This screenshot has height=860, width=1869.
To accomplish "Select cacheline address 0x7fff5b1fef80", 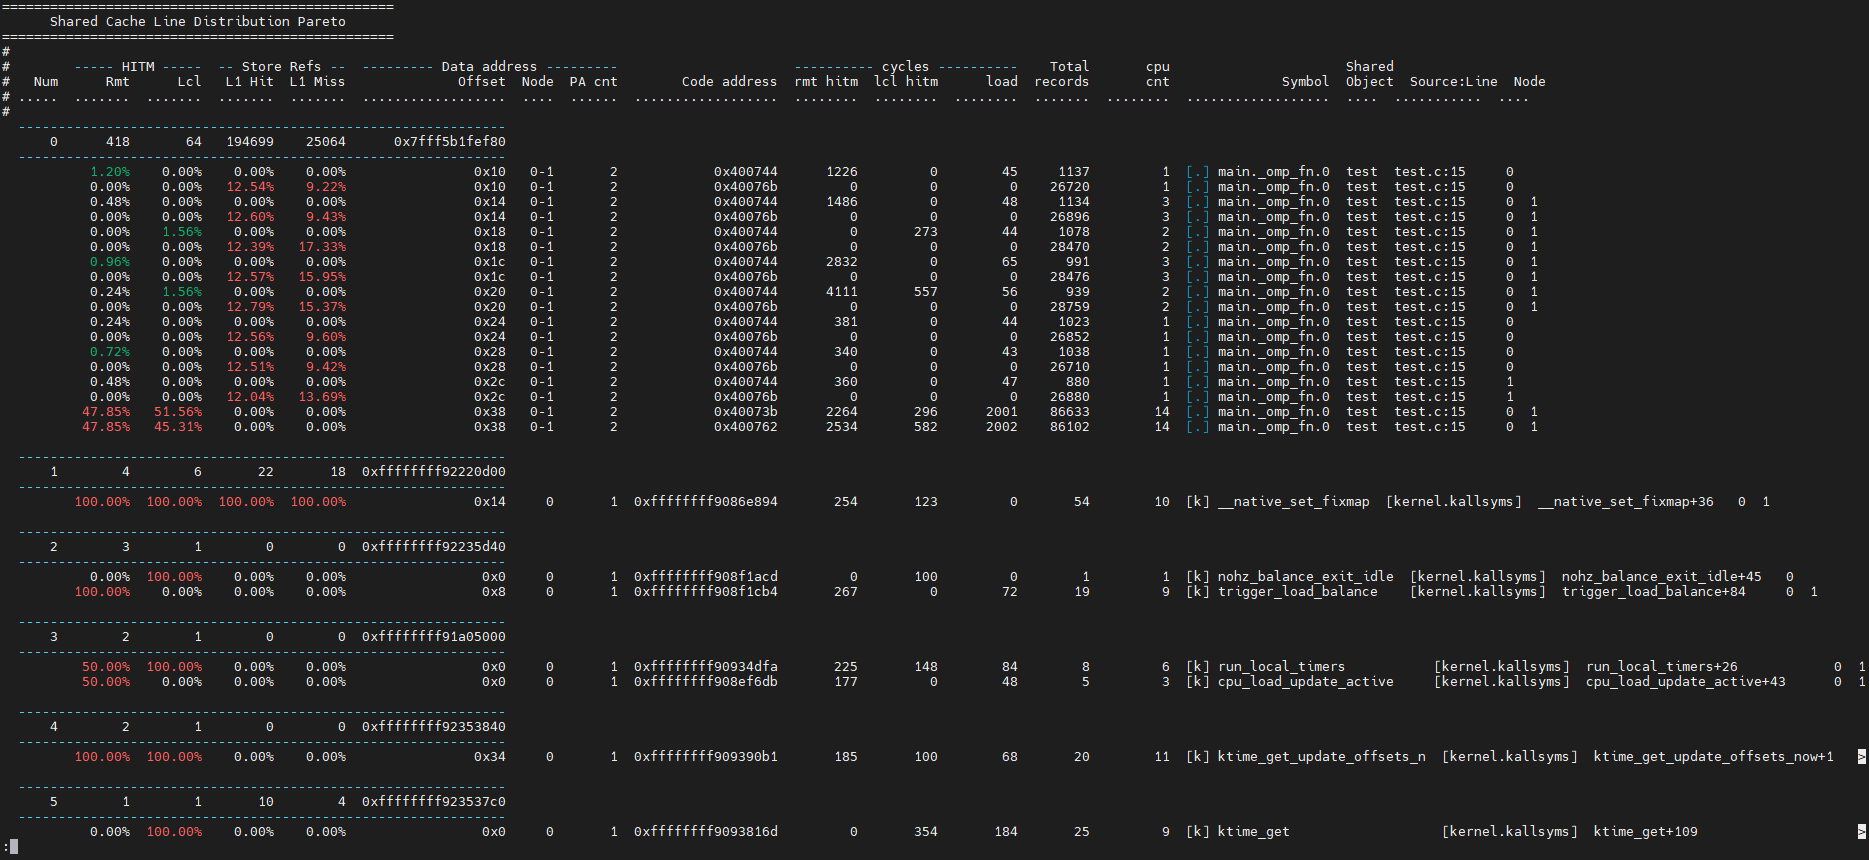I will click(x=450, y=142).
